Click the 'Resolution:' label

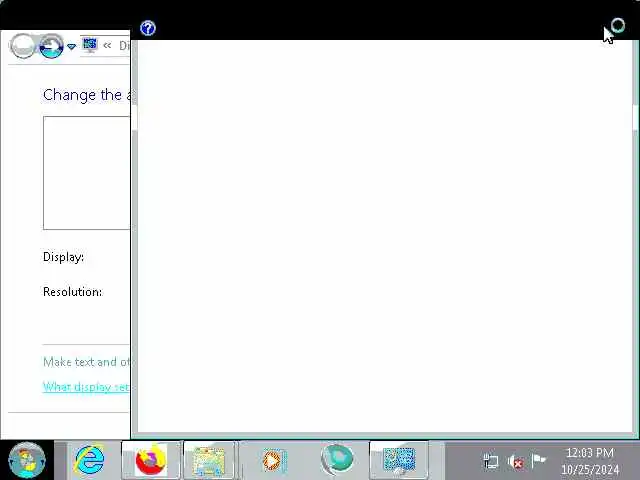click(x=73, y=292)
